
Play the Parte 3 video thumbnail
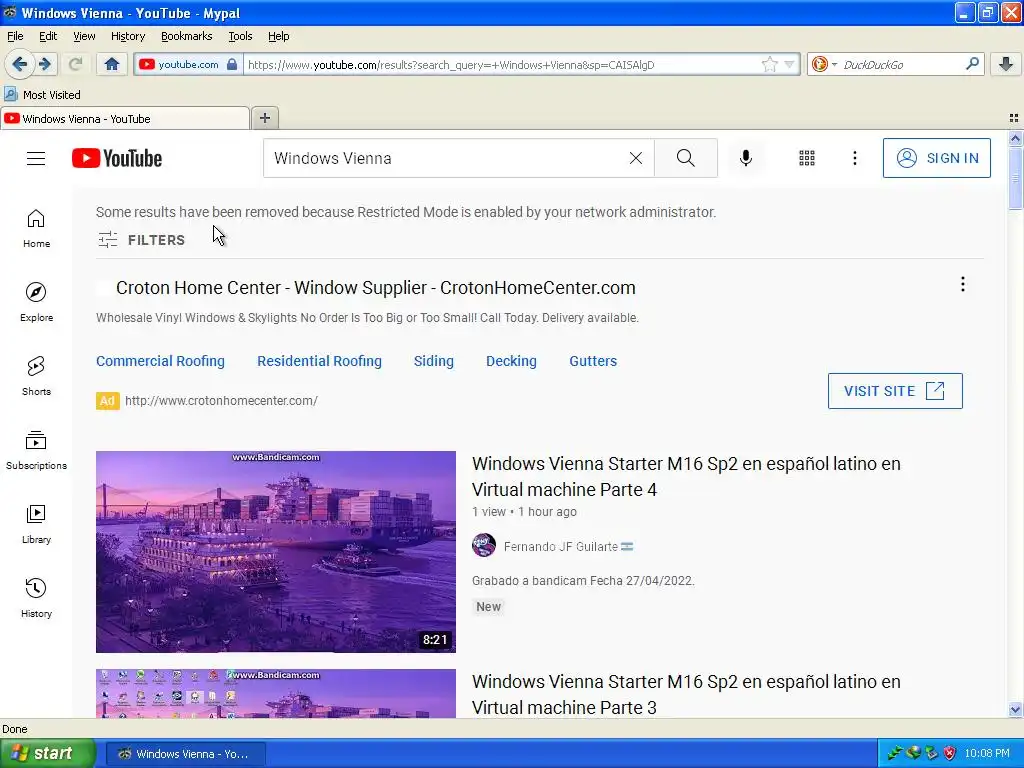(x=276, y=694)
